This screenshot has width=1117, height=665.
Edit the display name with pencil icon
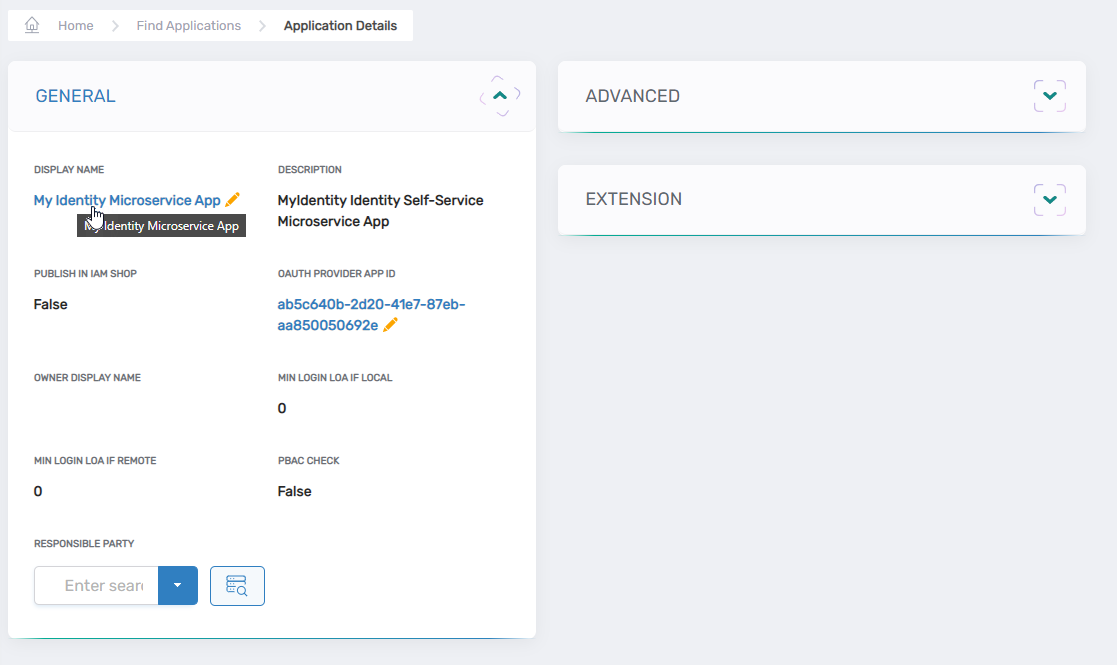233,200
